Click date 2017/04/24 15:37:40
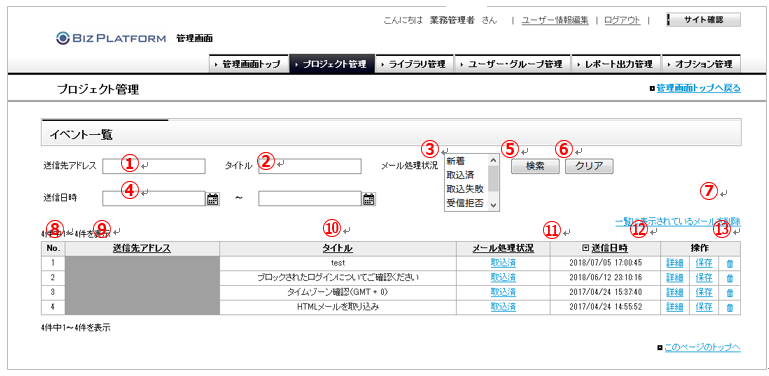769x376 pixels. (x=606, y=293)
